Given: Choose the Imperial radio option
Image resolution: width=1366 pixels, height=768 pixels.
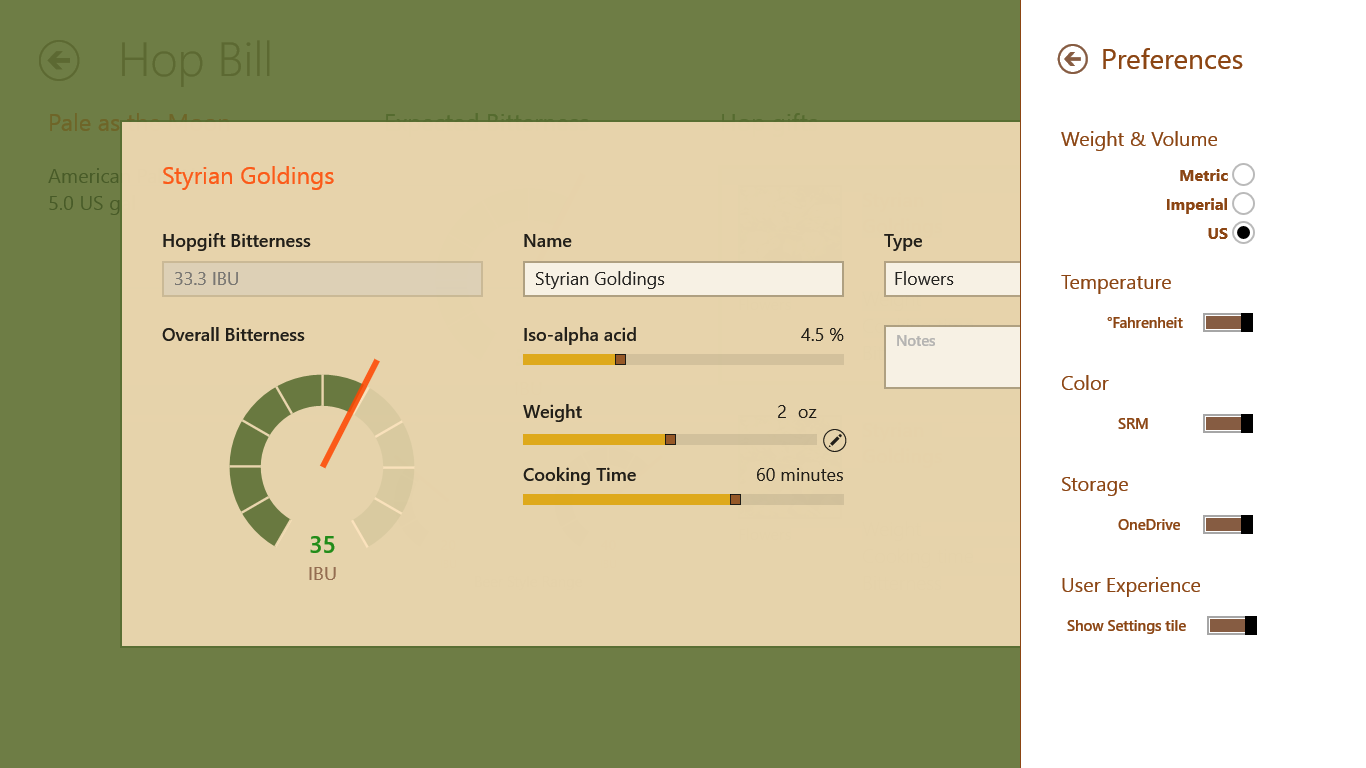Looking at the screenshot, I should [x=1243, y=204].
